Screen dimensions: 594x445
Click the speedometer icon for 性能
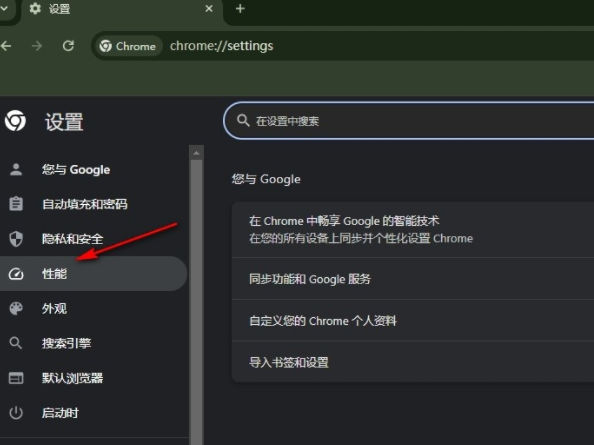(16, 274)
